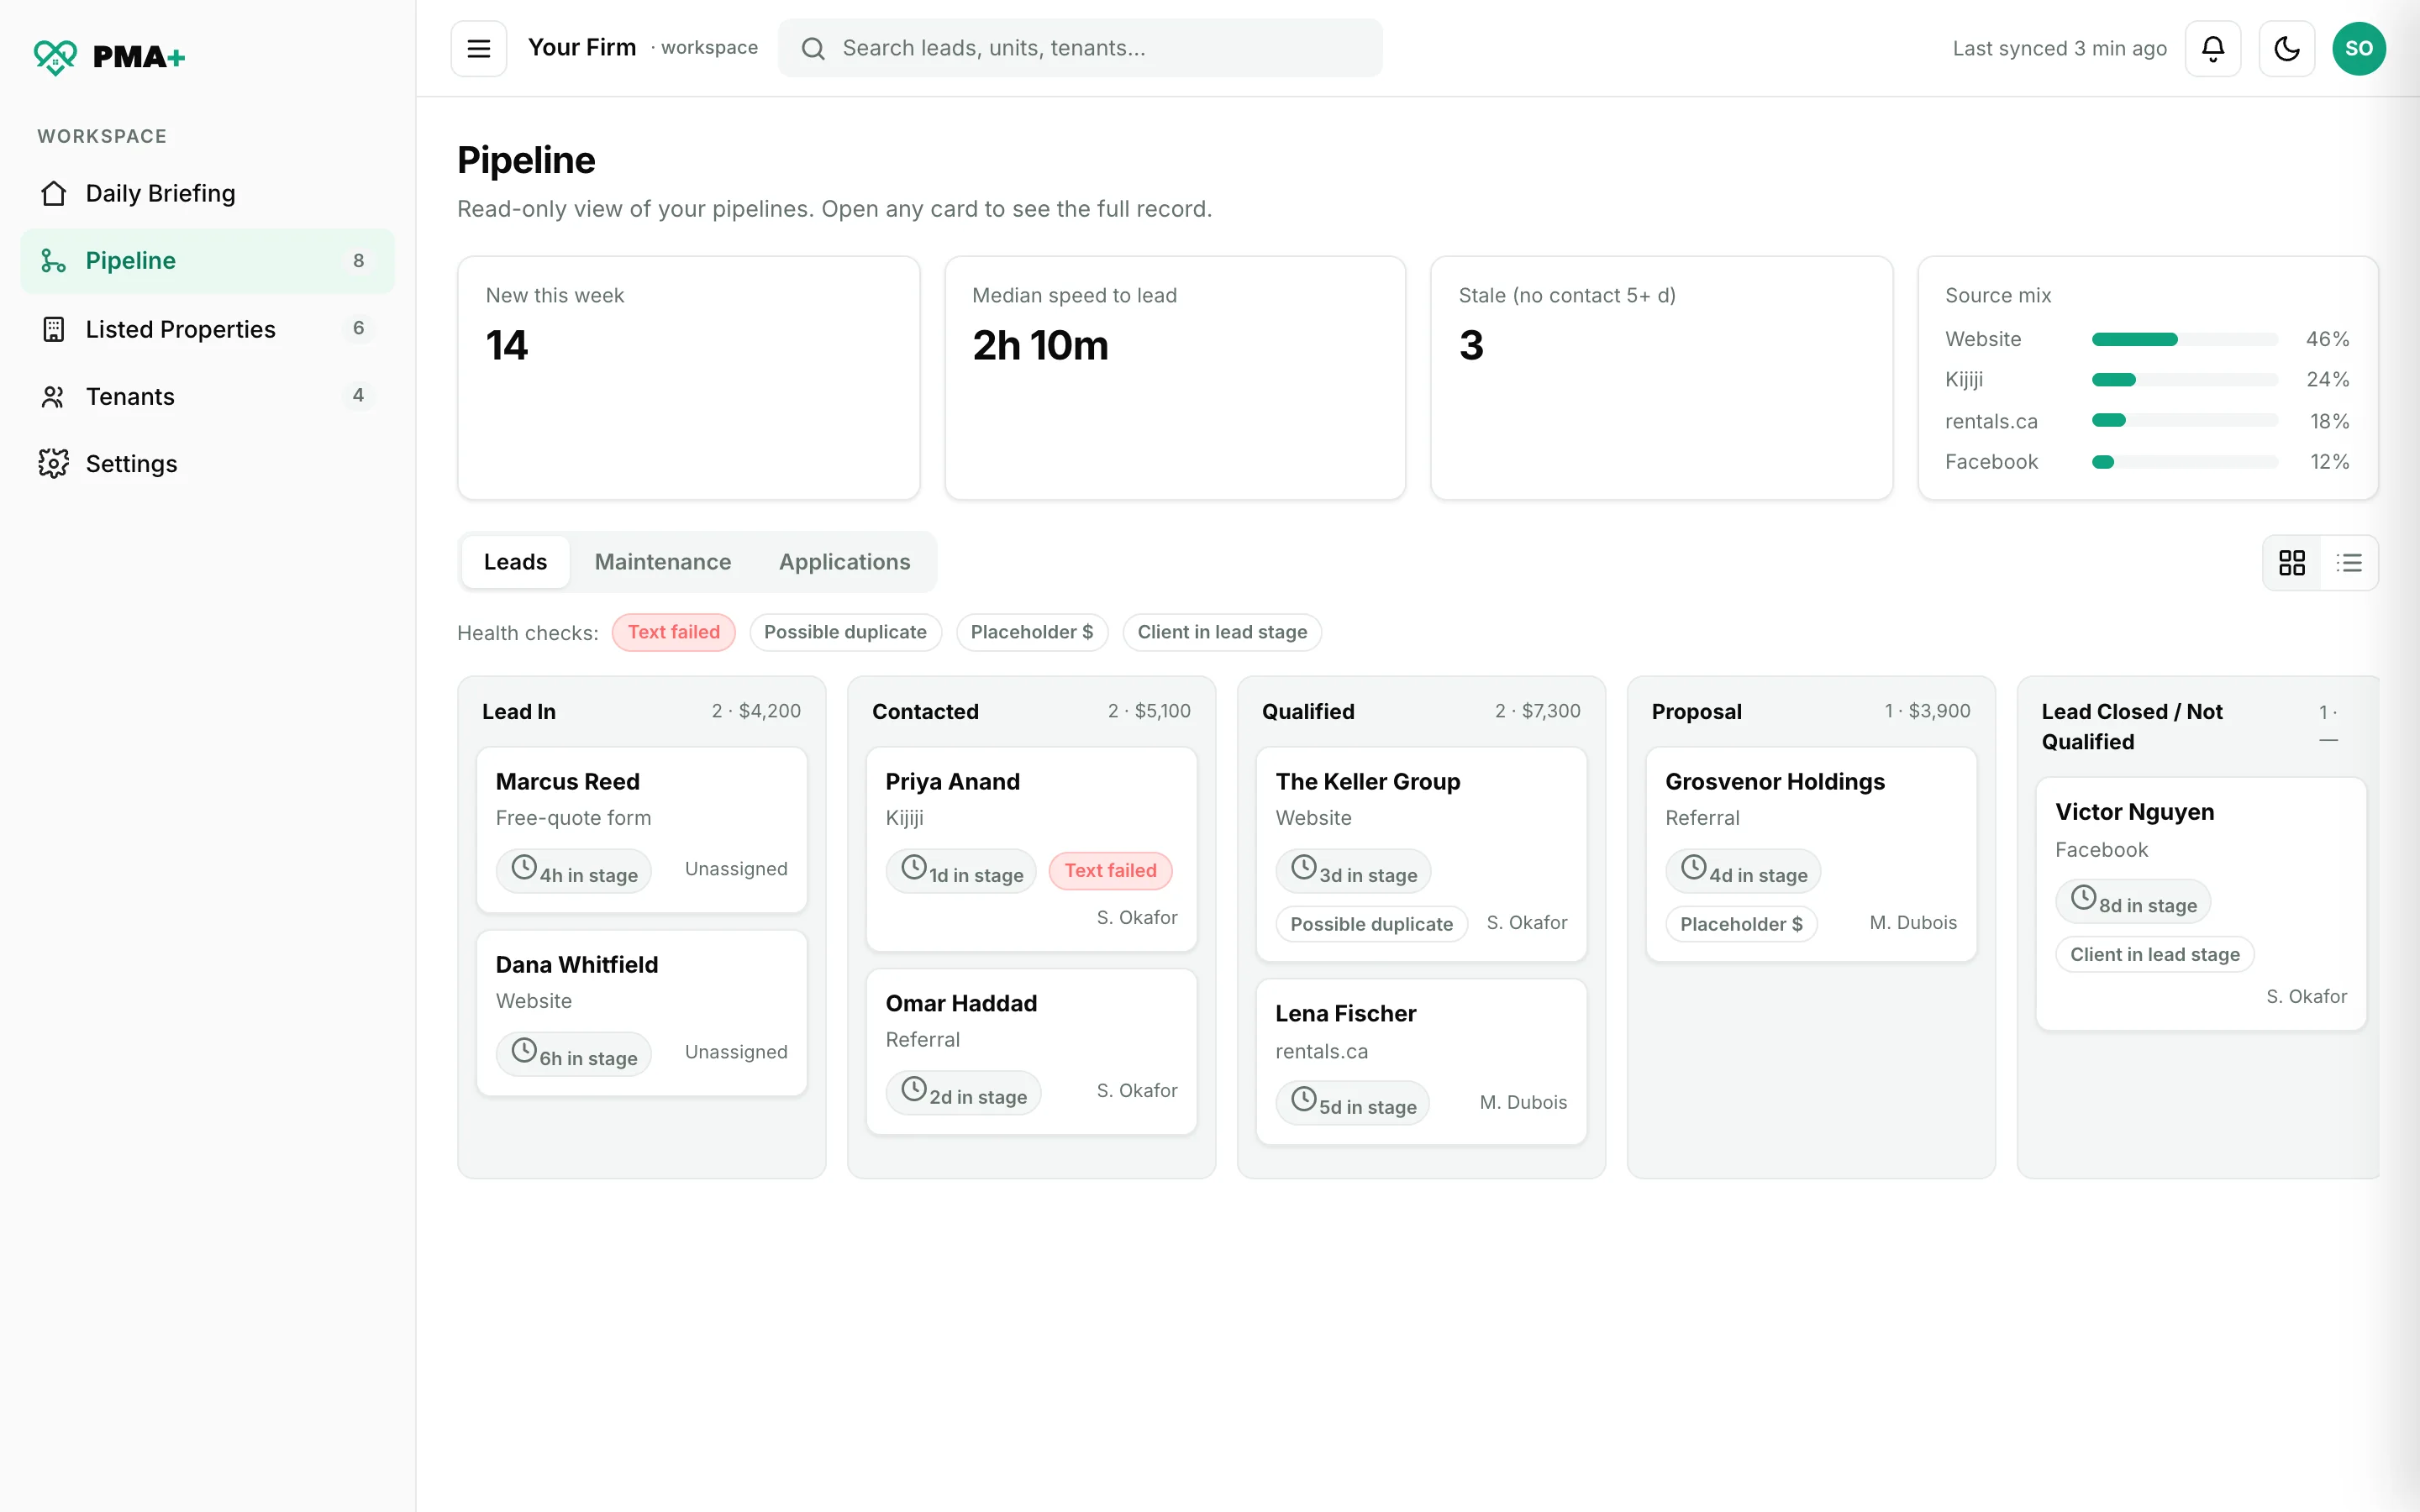Click the Stale (no contact 5+ d) card
2420x1512 pixels.
pos(1661,378)
